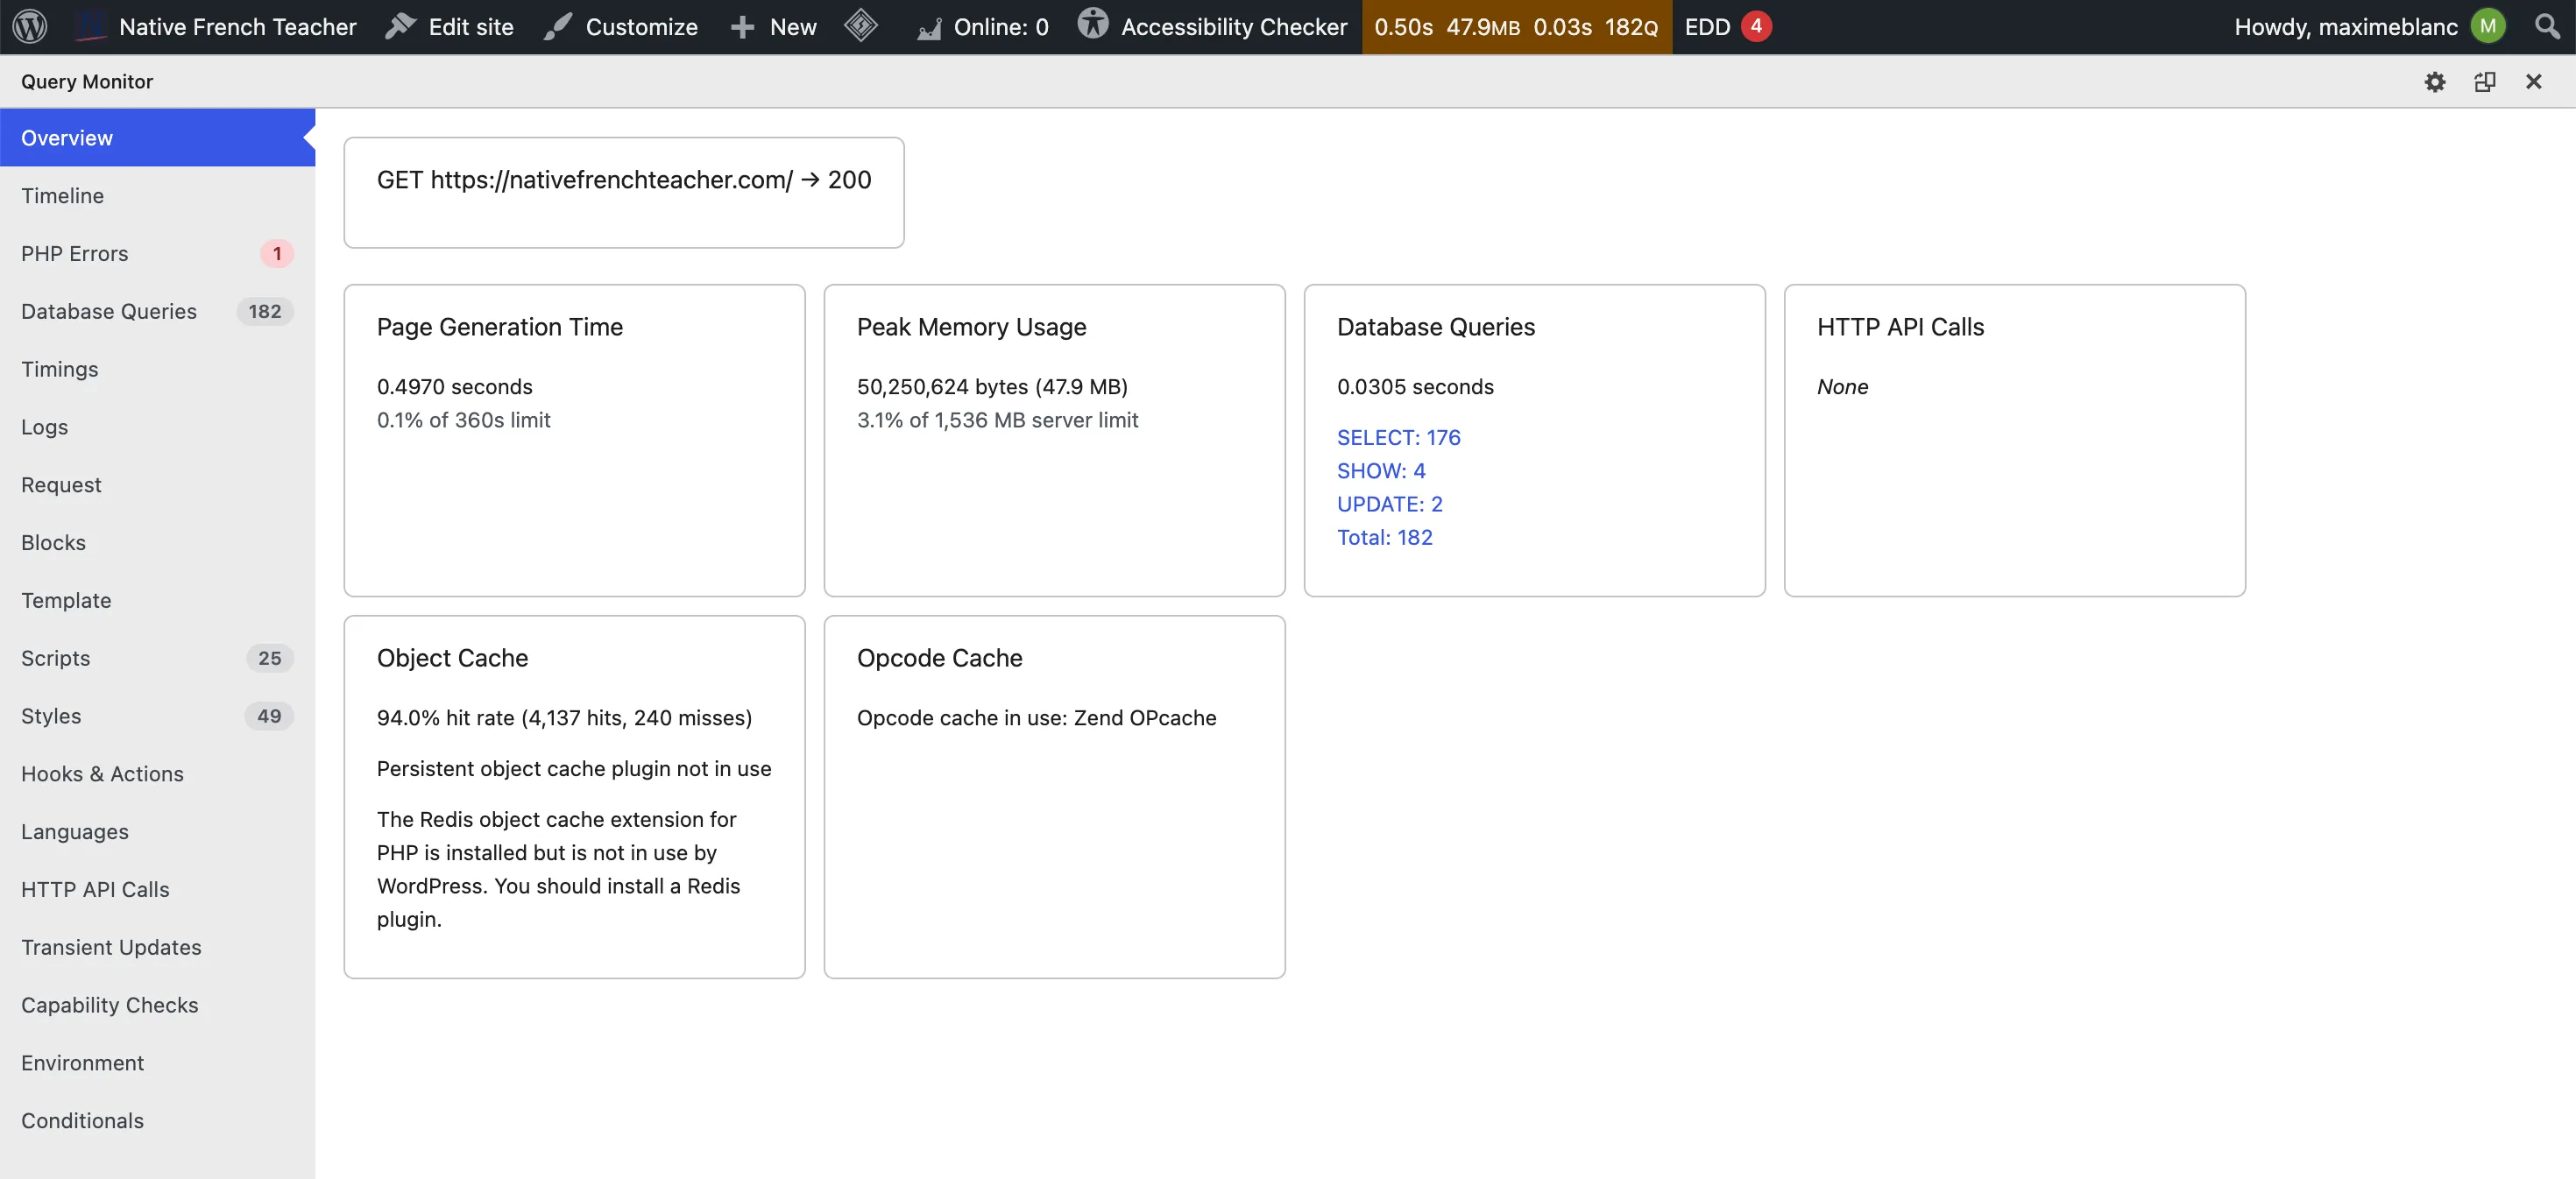Open Database Queries in the sidebar
The image size is (2576, 1179).
click(x=157, y=312)
